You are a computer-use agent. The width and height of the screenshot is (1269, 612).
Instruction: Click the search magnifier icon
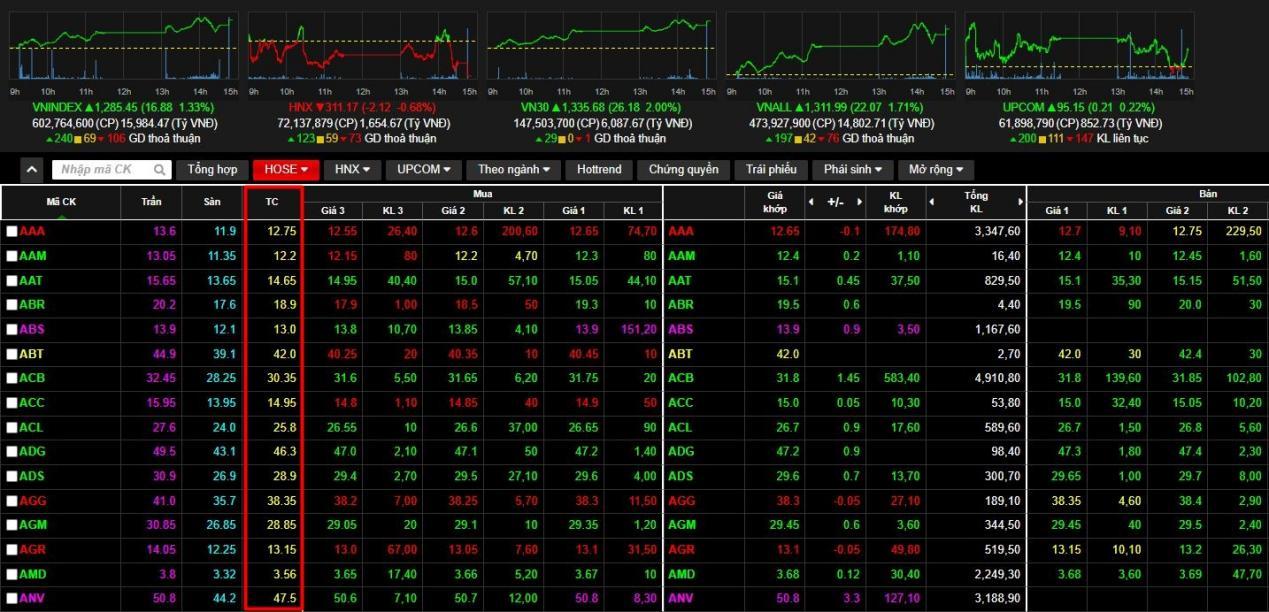[160, 170]
